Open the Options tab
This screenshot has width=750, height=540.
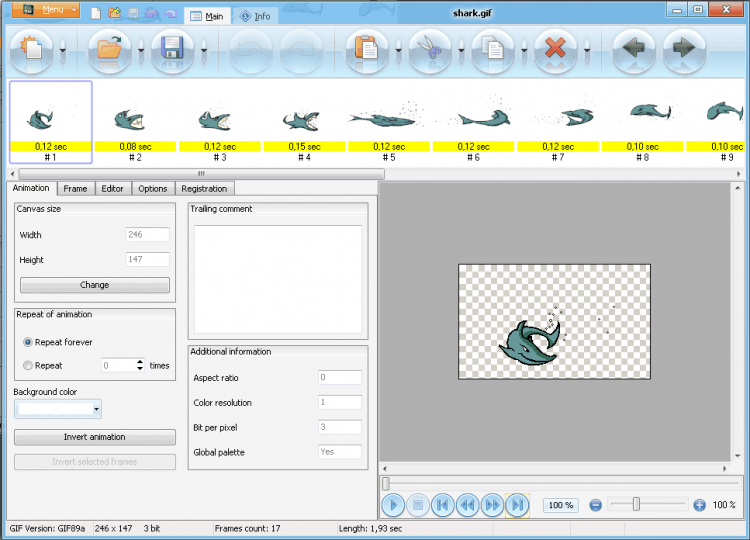(x=153, y=189)
